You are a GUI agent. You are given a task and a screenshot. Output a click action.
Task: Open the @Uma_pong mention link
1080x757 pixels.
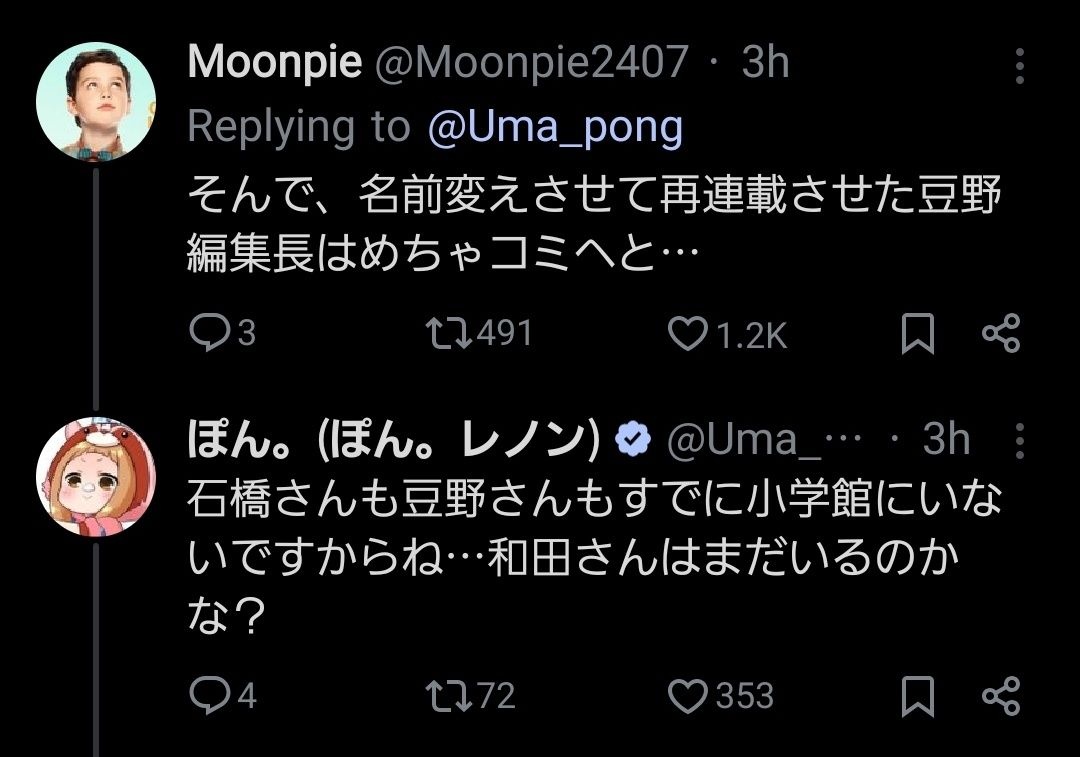(x=555, y=127)
